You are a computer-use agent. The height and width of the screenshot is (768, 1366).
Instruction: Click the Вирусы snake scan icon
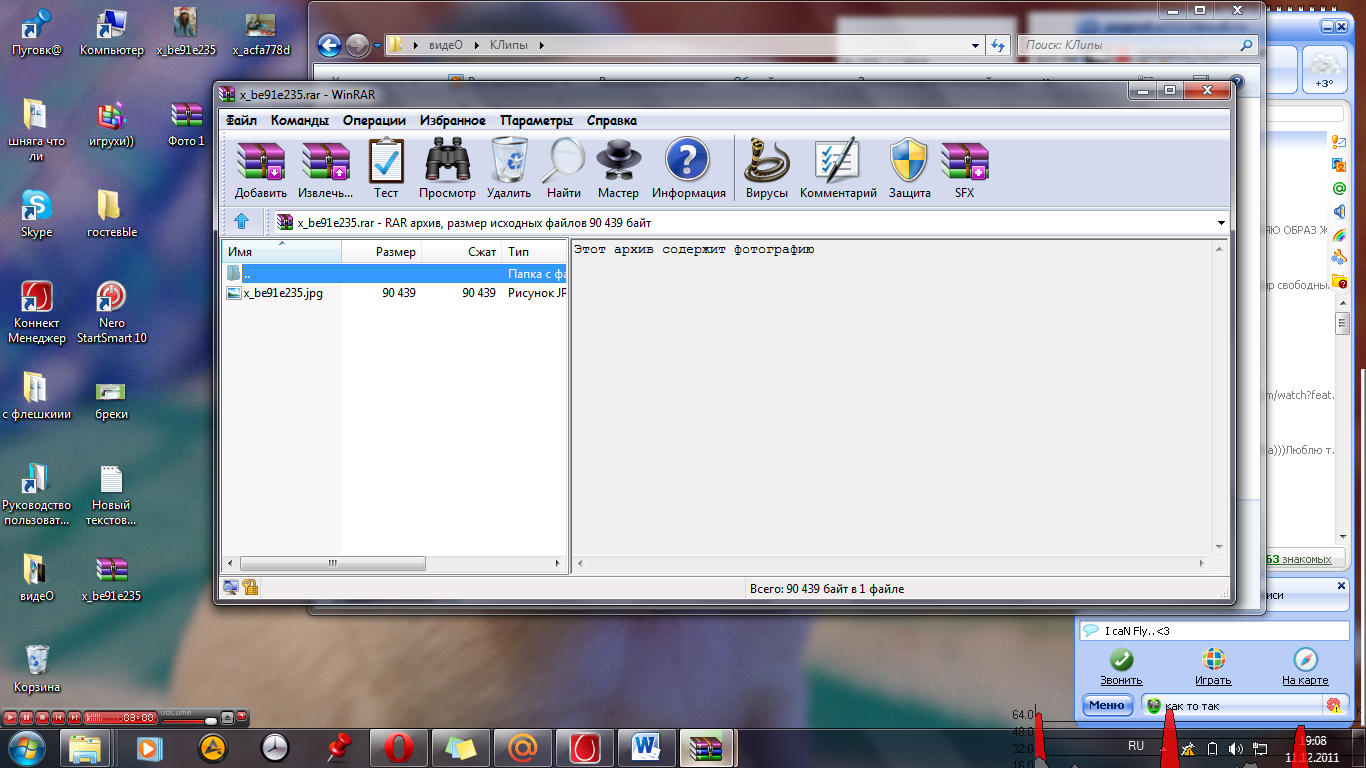(x=767, y=168)
